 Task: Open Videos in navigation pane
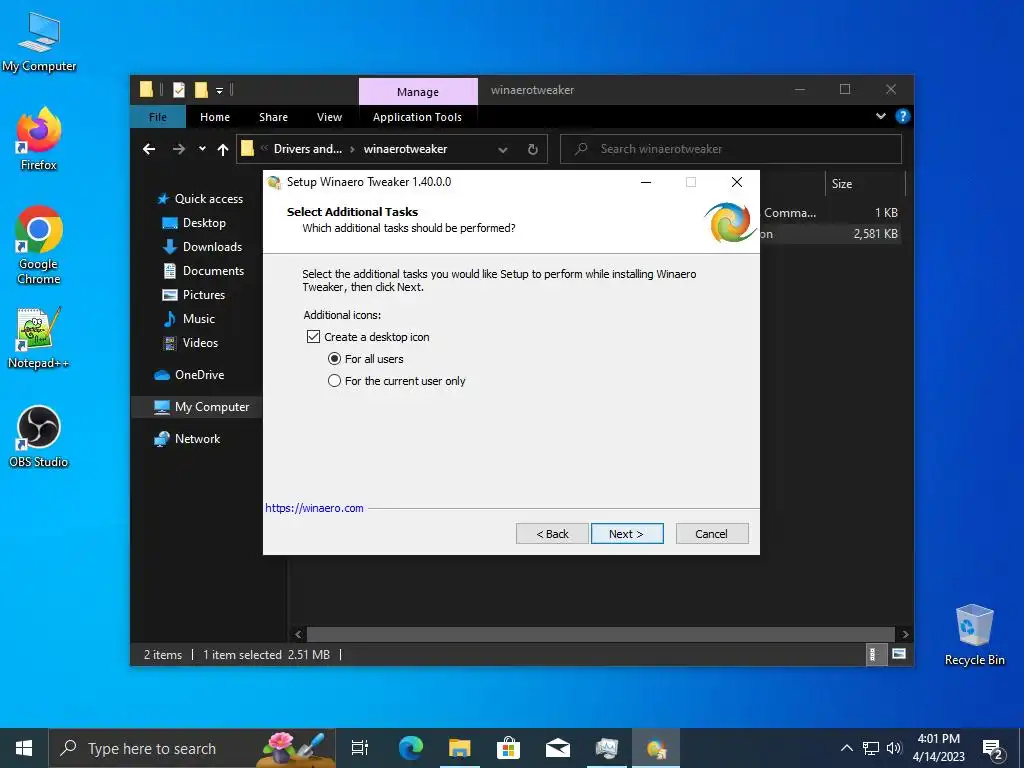pyautogui.click(x=191, y=343)
